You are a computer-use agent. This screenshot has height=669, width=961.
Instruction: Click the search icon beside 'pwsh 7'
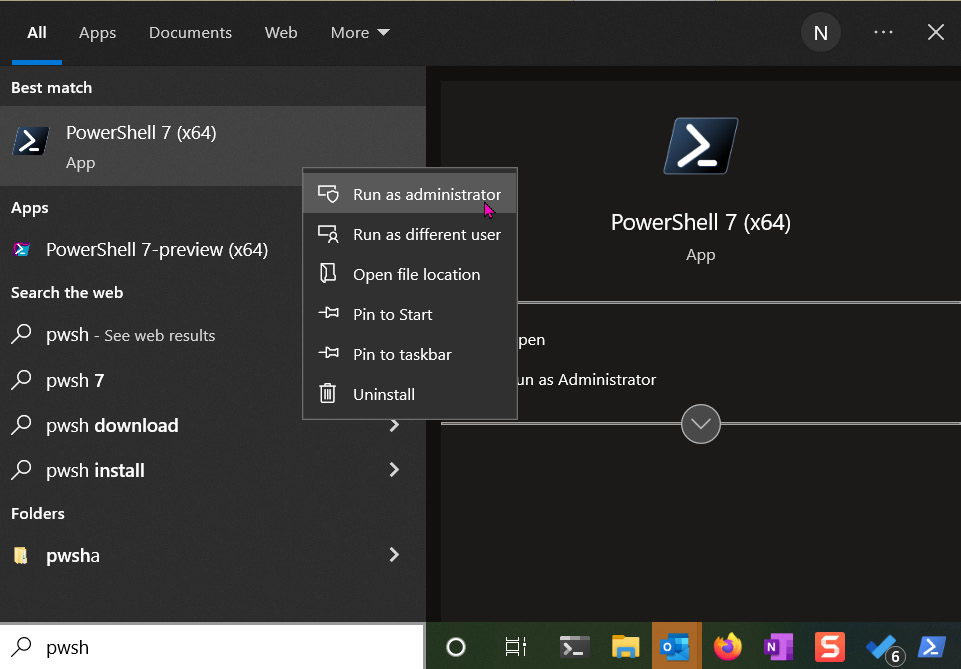click(21, 380)
